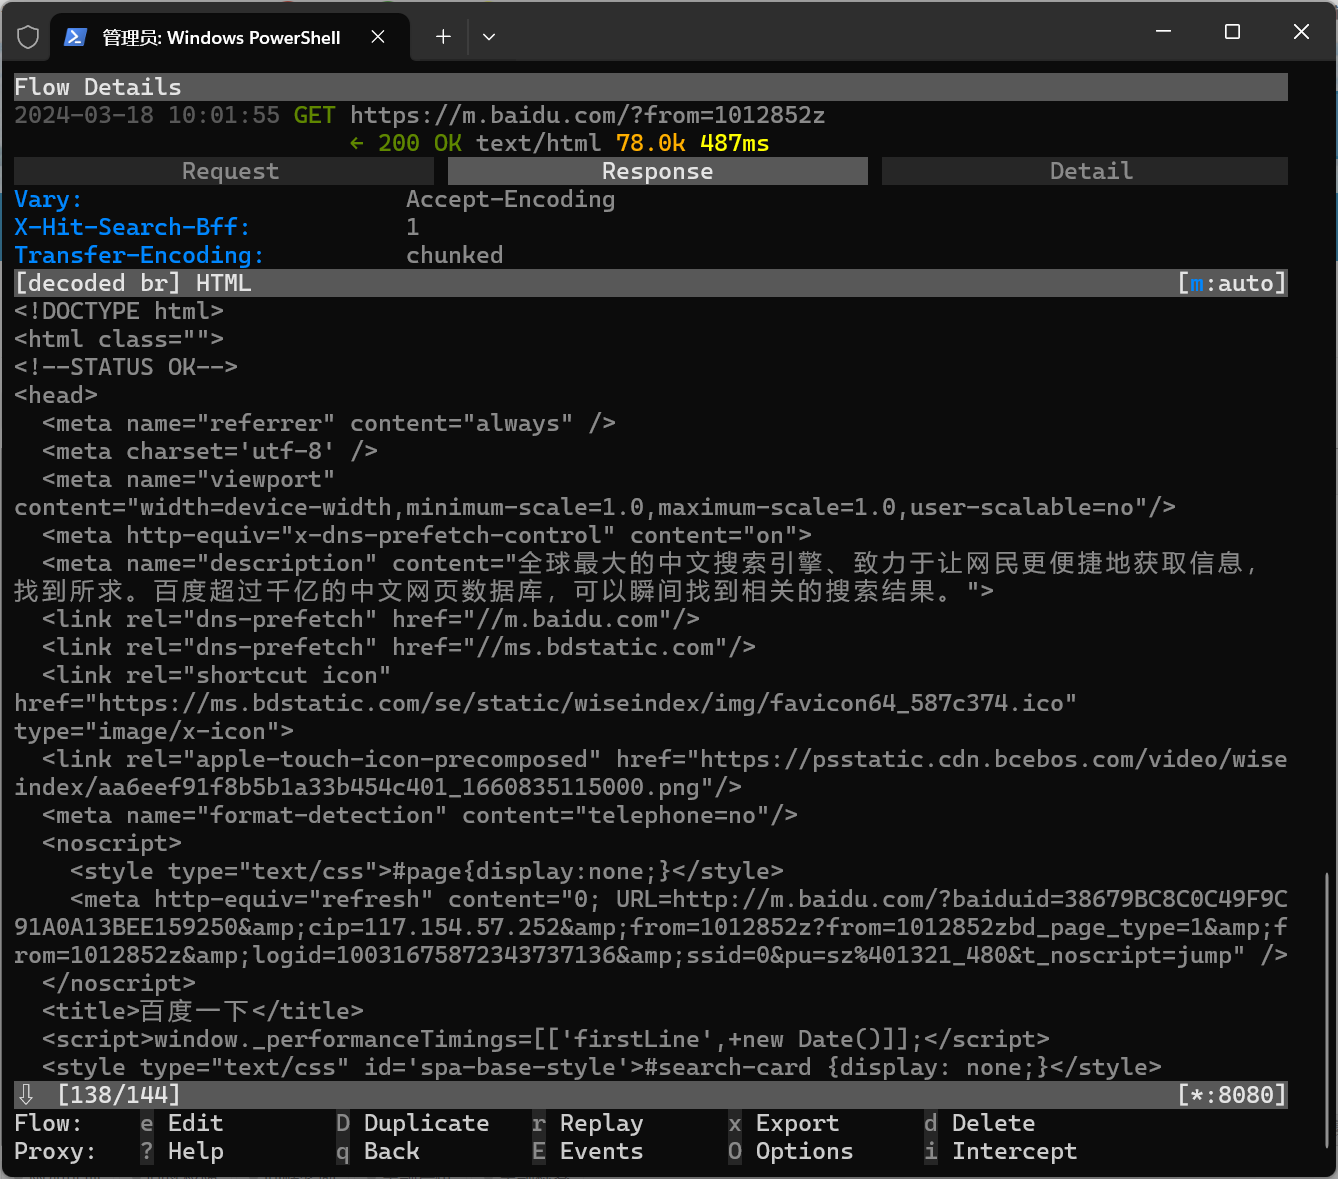Click the 200 OK status text

pyautogui.click(x=420, y=143)
